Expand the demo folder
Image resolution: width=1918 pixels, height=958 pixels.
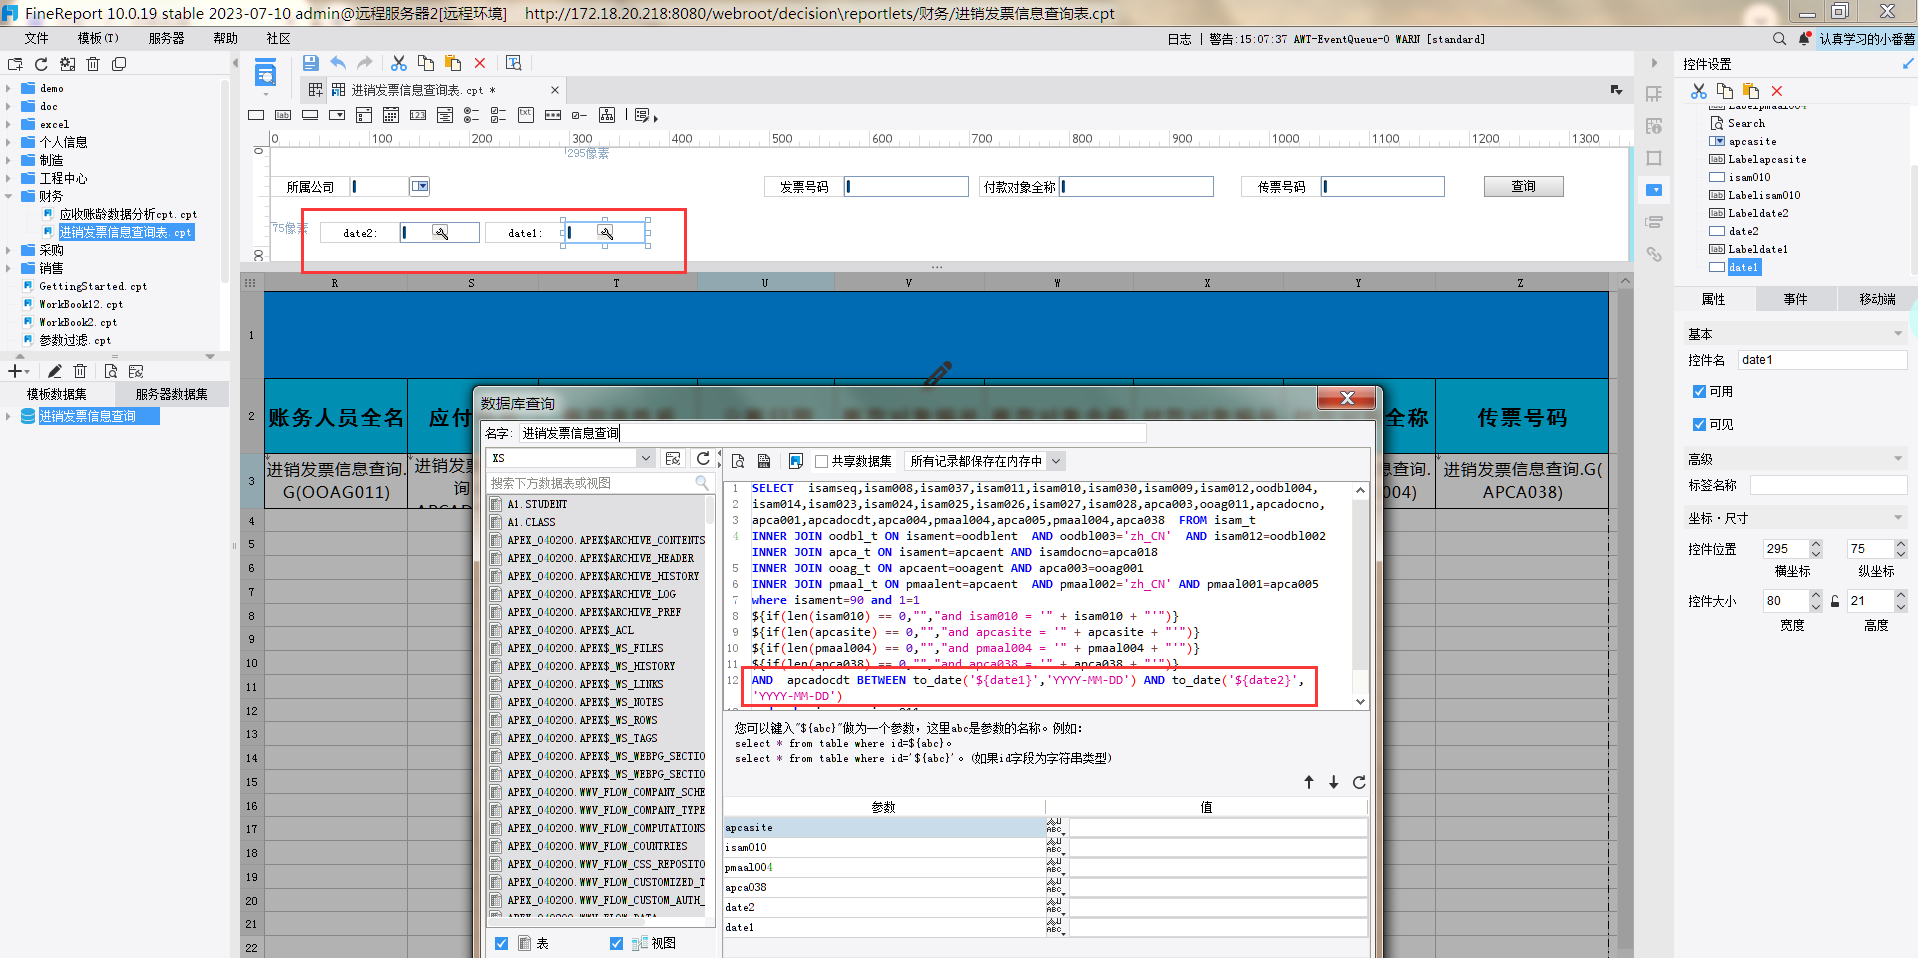pyautogui.click(x=8, y=88)
